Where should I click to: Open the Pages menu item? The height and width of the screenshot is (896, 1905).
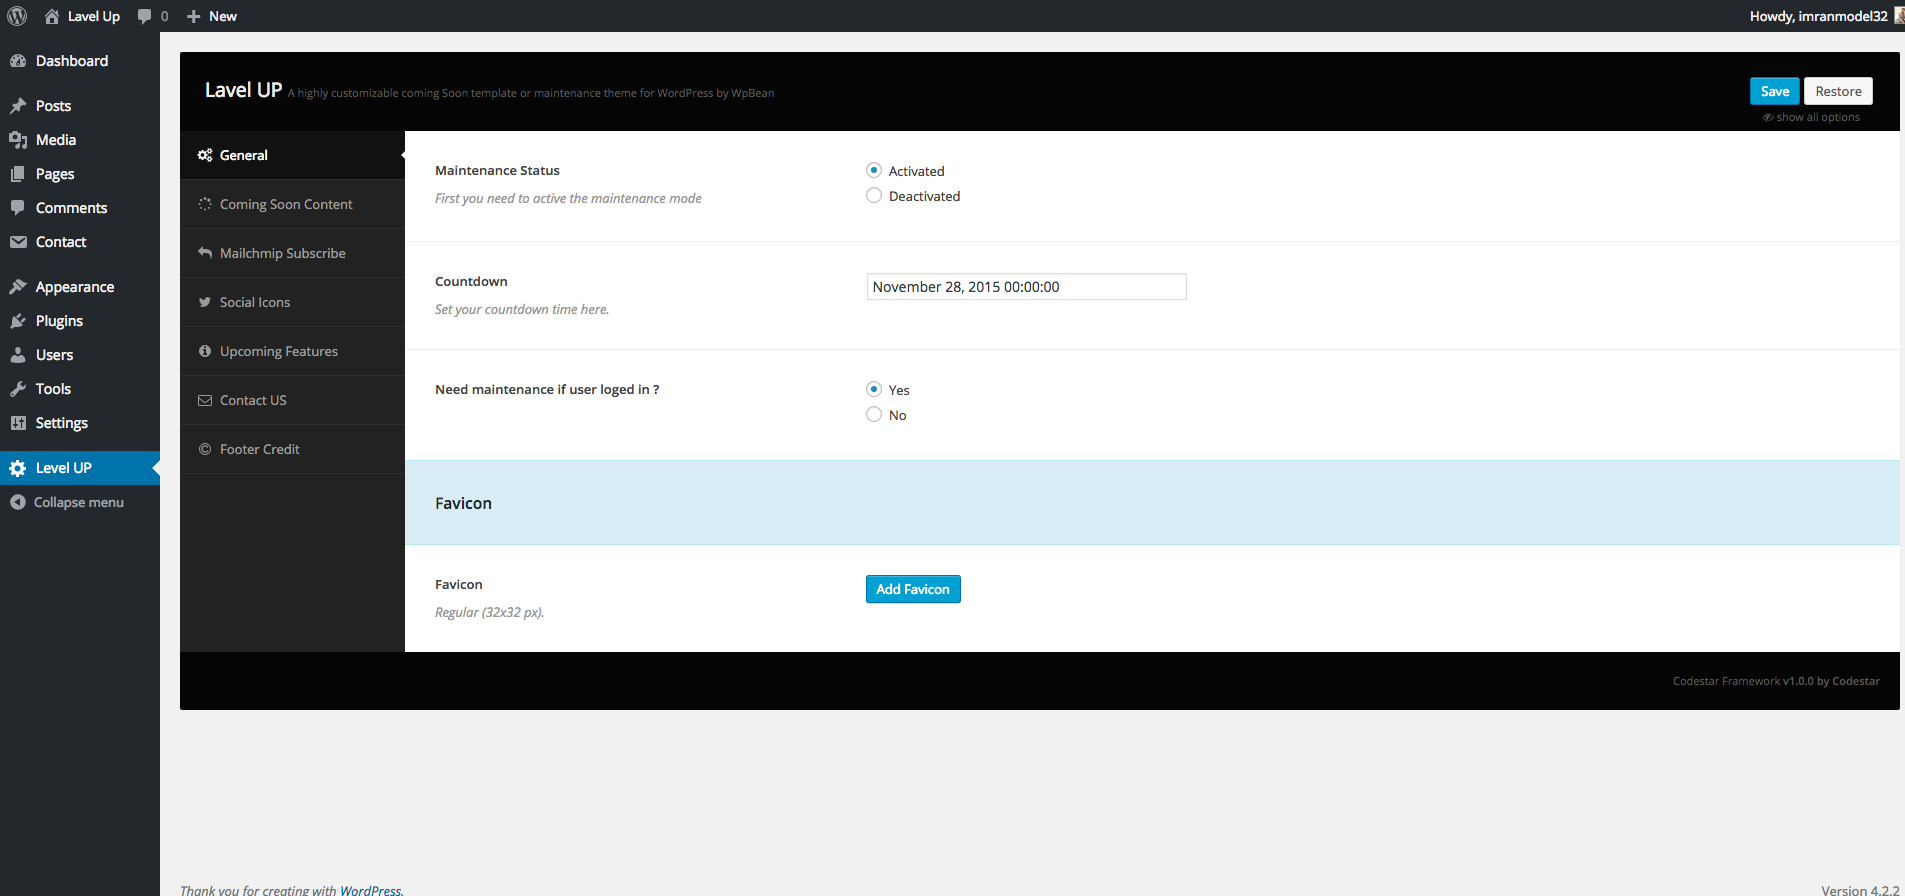(x=80, y=174)
